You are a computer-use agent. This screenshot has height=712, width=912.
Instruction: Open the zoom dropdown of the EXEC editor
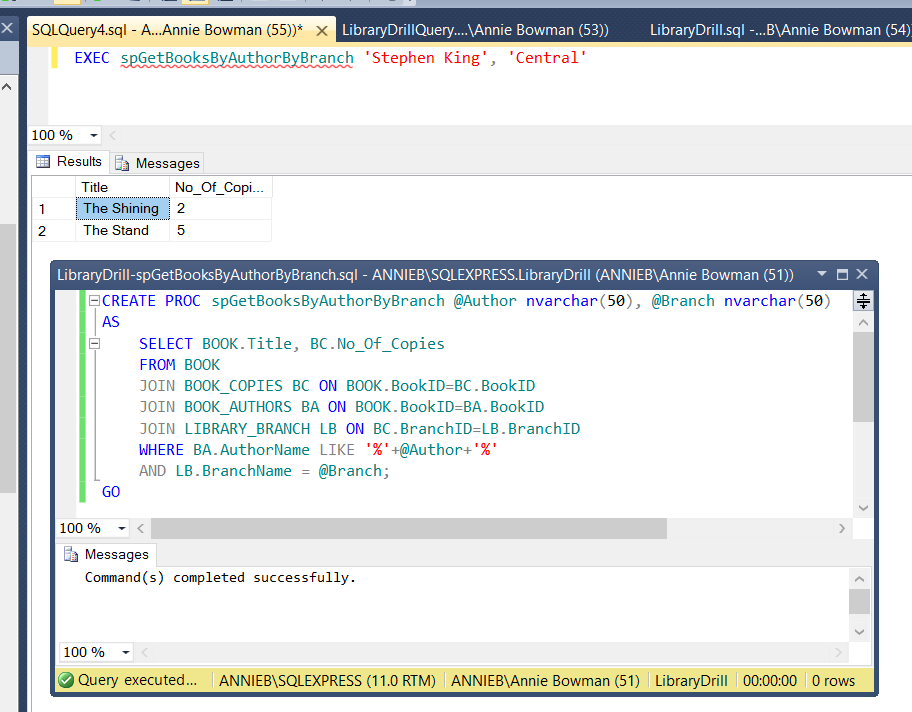[x=94, y=136]
